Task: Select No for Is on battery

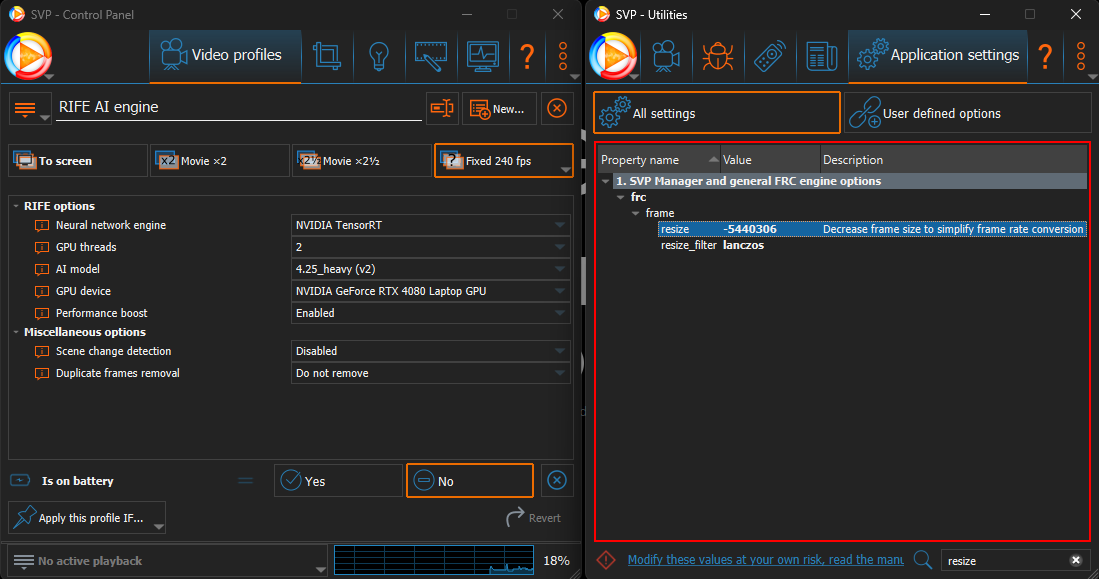Action: pyautogui.click(x=470, y=481)
